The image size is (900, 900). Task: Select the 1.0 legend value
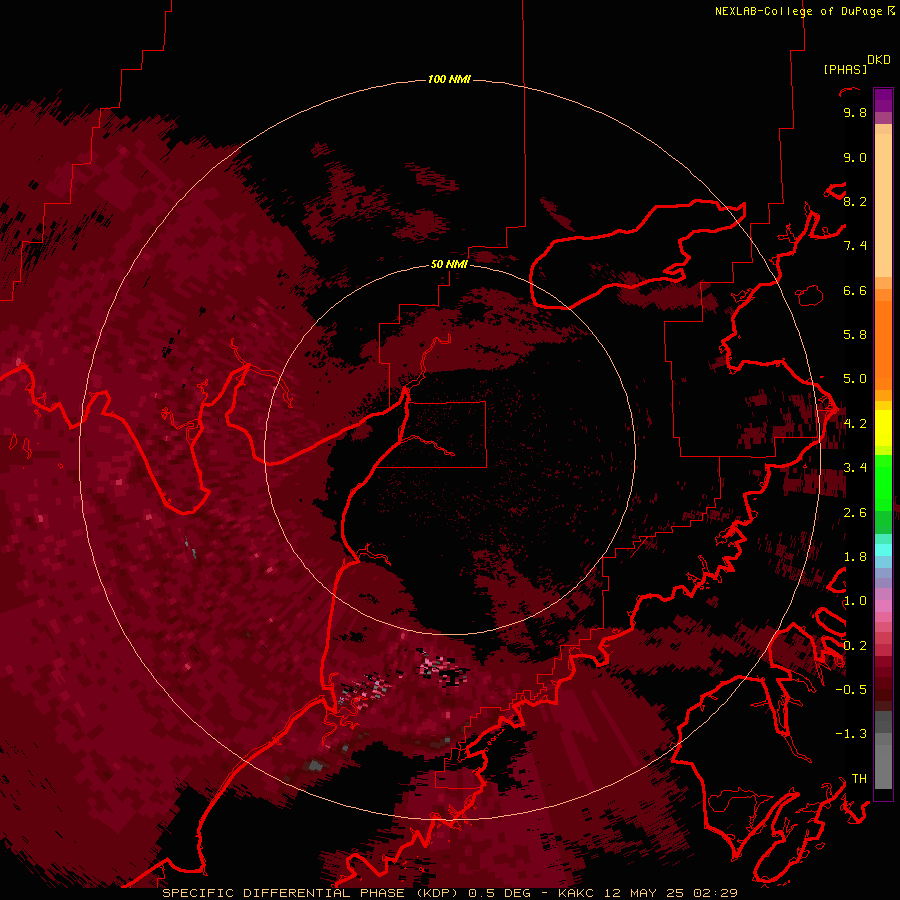pos(855,601)
